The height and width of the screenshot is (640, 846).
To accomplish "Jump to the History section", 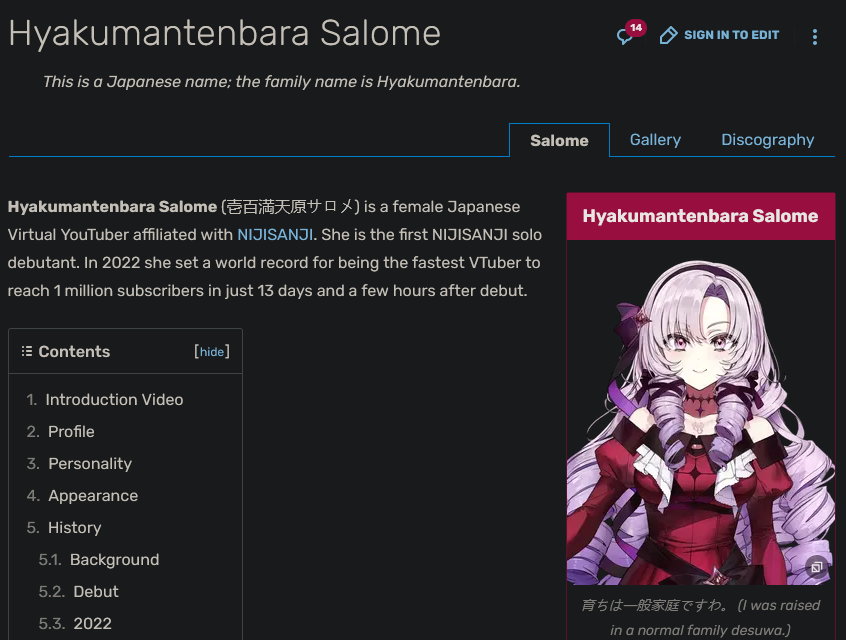I will [74, 527].
